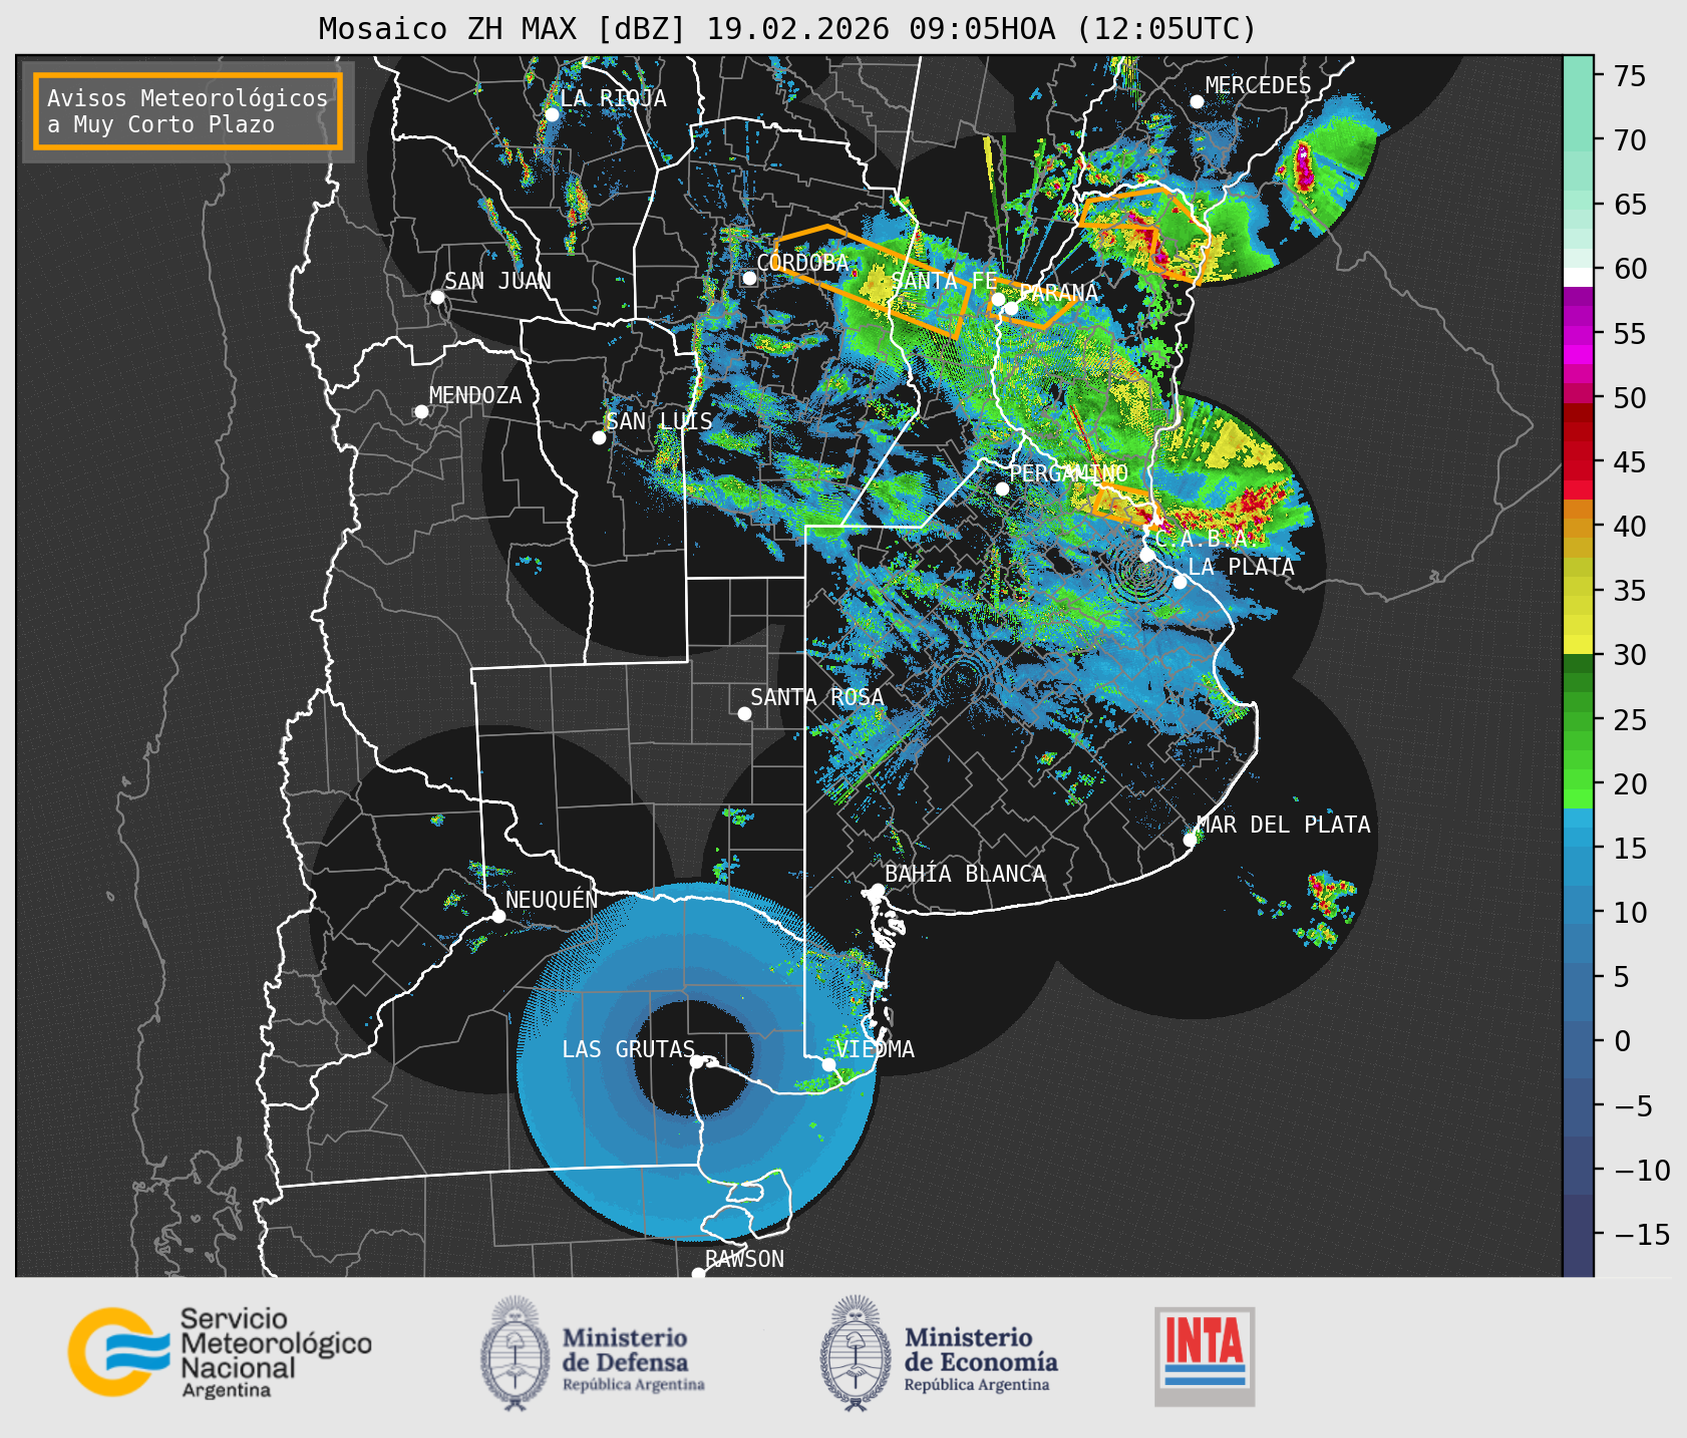Click the storm cell east of Mercedes

pos(1303,166)
